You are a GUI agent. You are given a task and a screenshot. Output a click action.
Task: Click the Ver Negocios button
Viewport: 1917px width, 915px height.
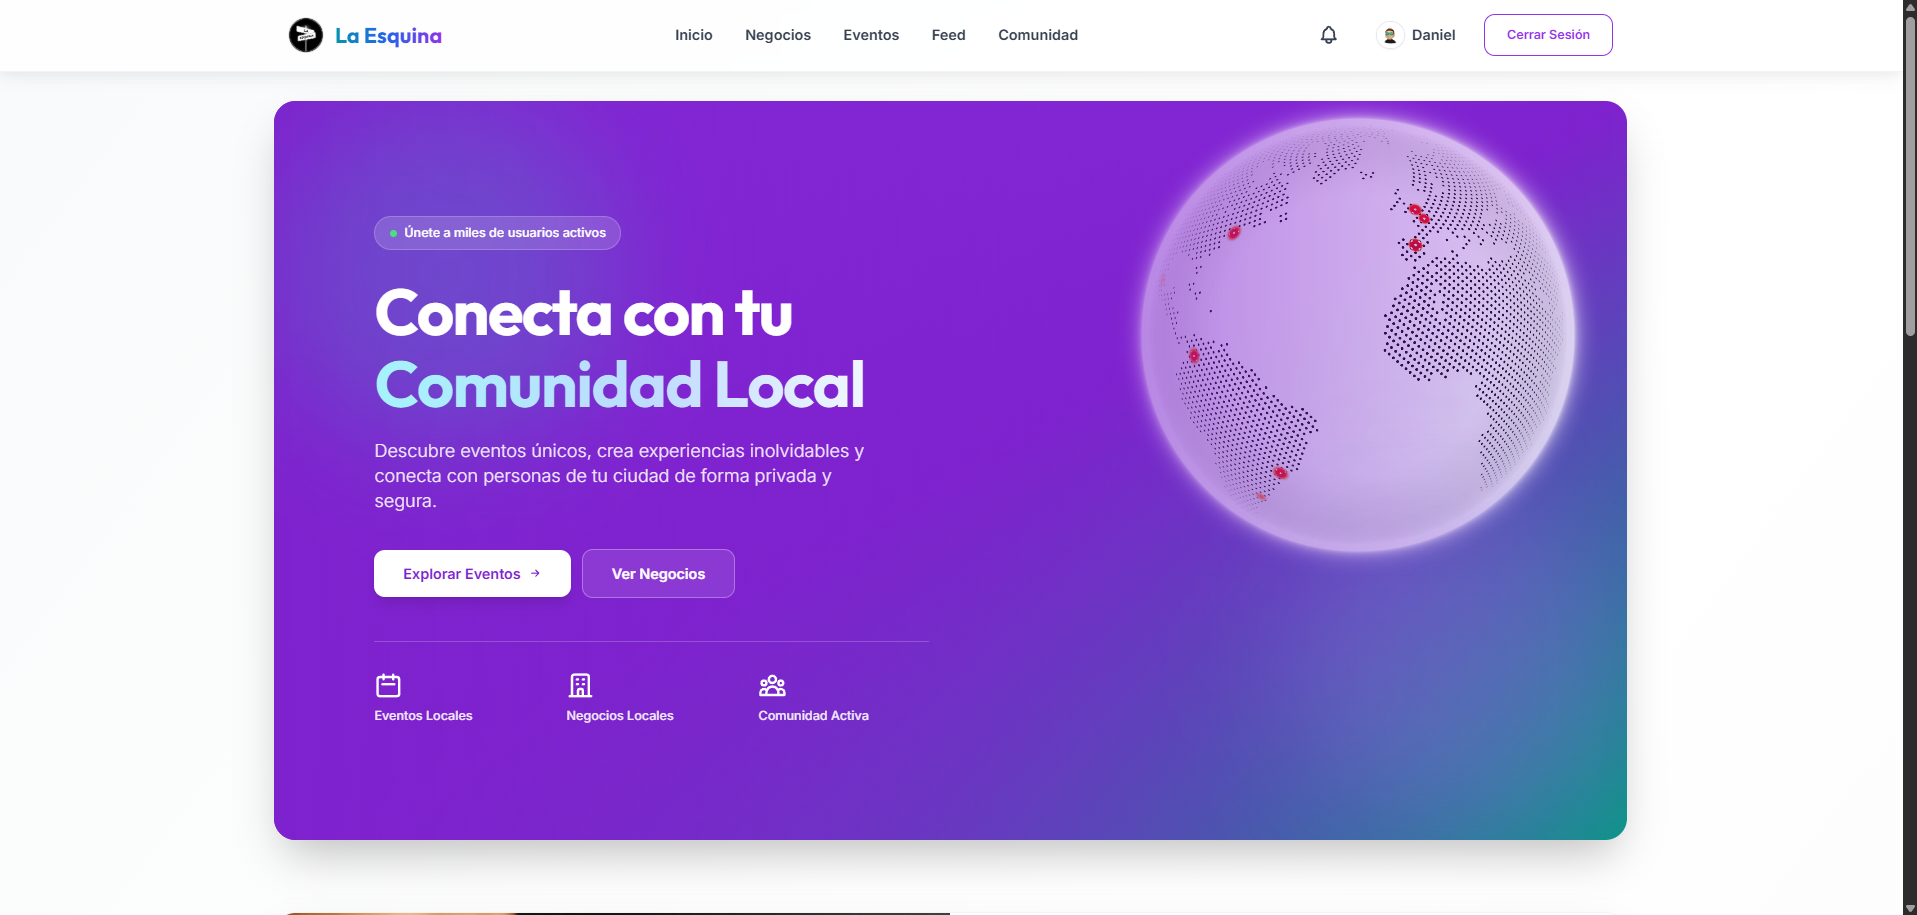[x=657, y=573]
